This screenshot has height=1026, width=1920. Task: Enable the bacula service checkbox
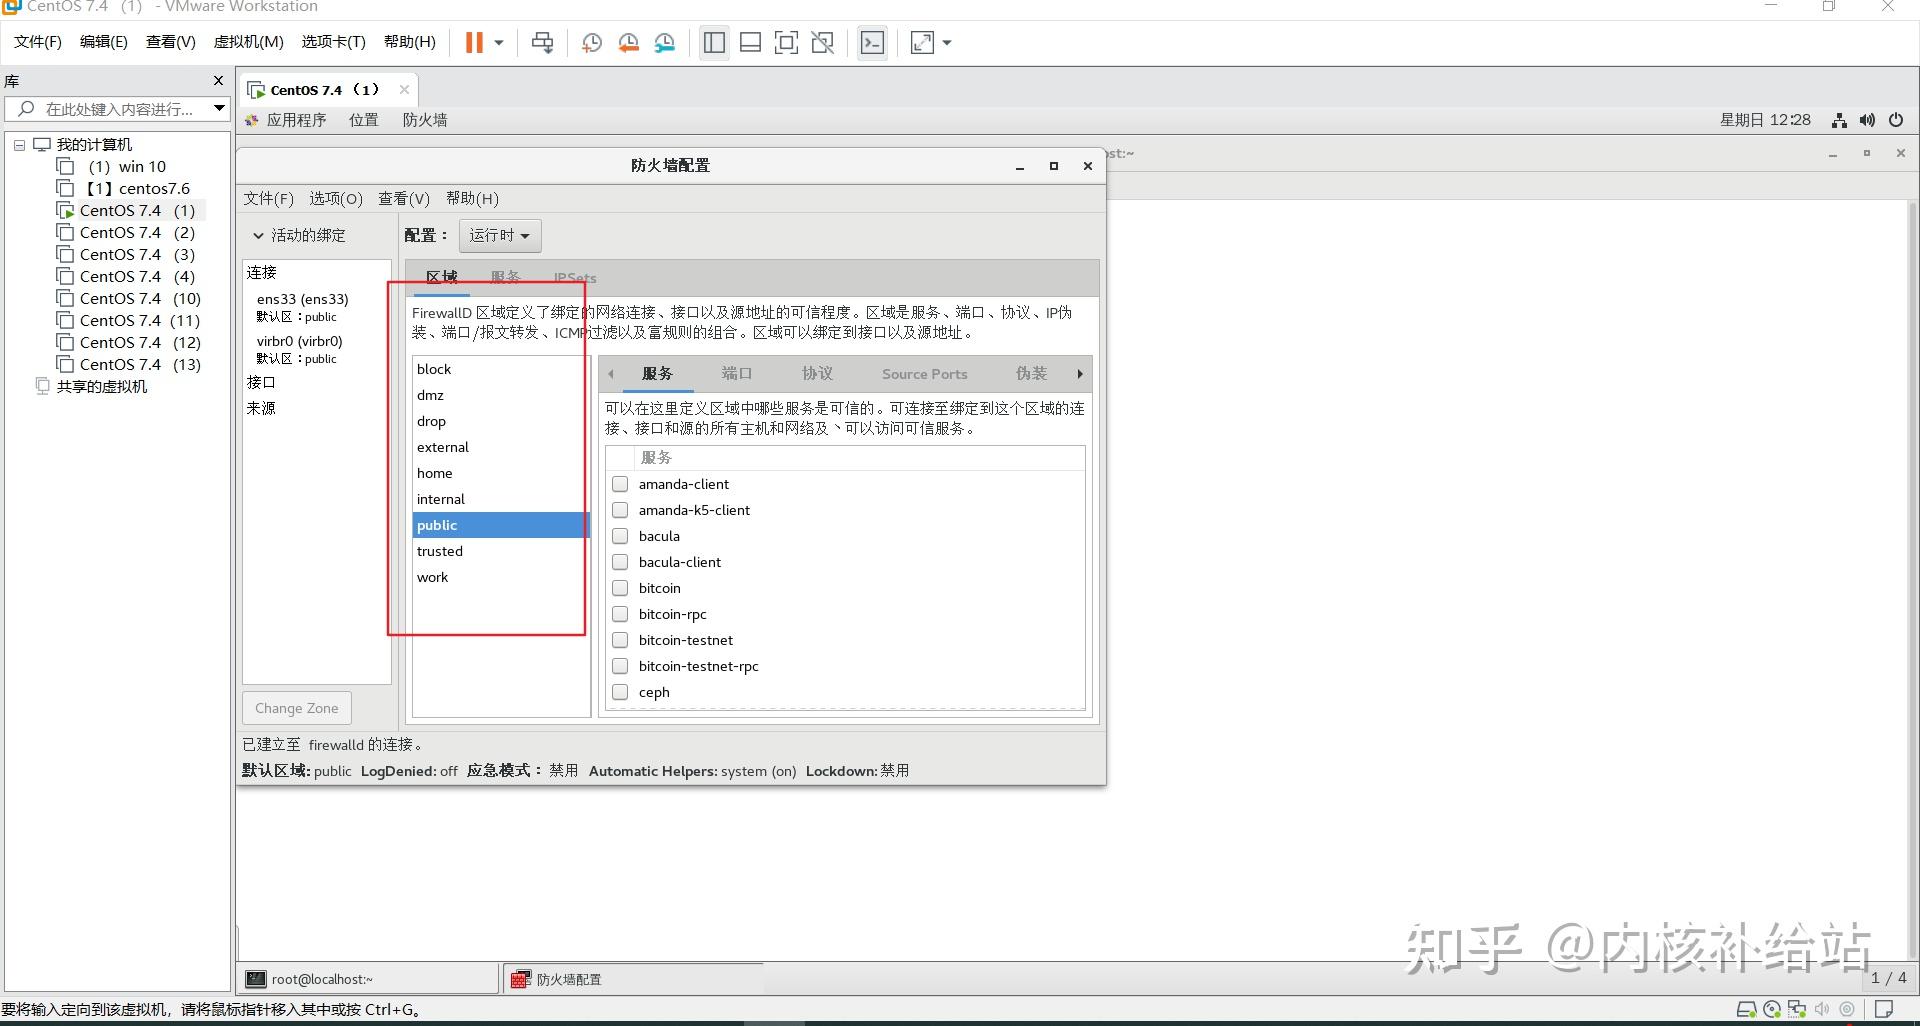point(620,536)
